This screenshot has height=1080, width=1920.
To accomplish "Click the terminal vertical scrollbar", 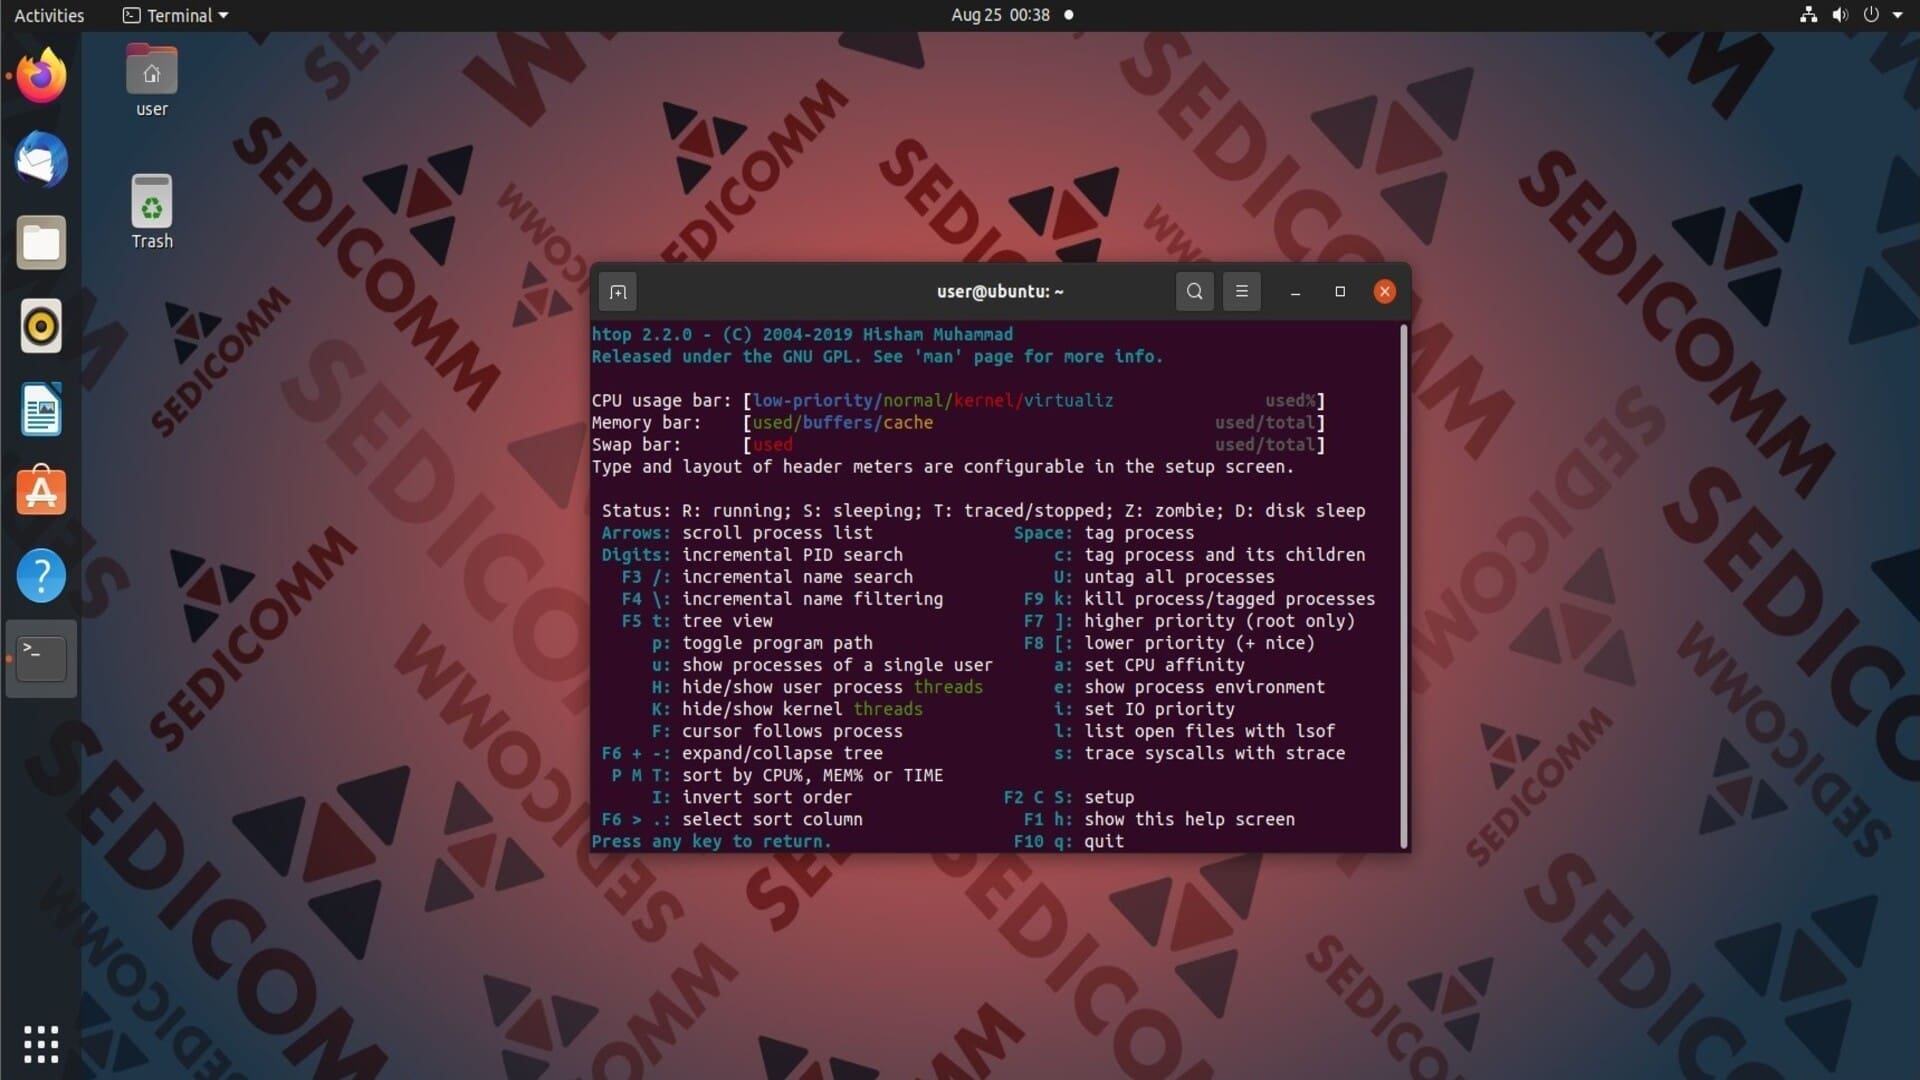I will [1403, 586].
